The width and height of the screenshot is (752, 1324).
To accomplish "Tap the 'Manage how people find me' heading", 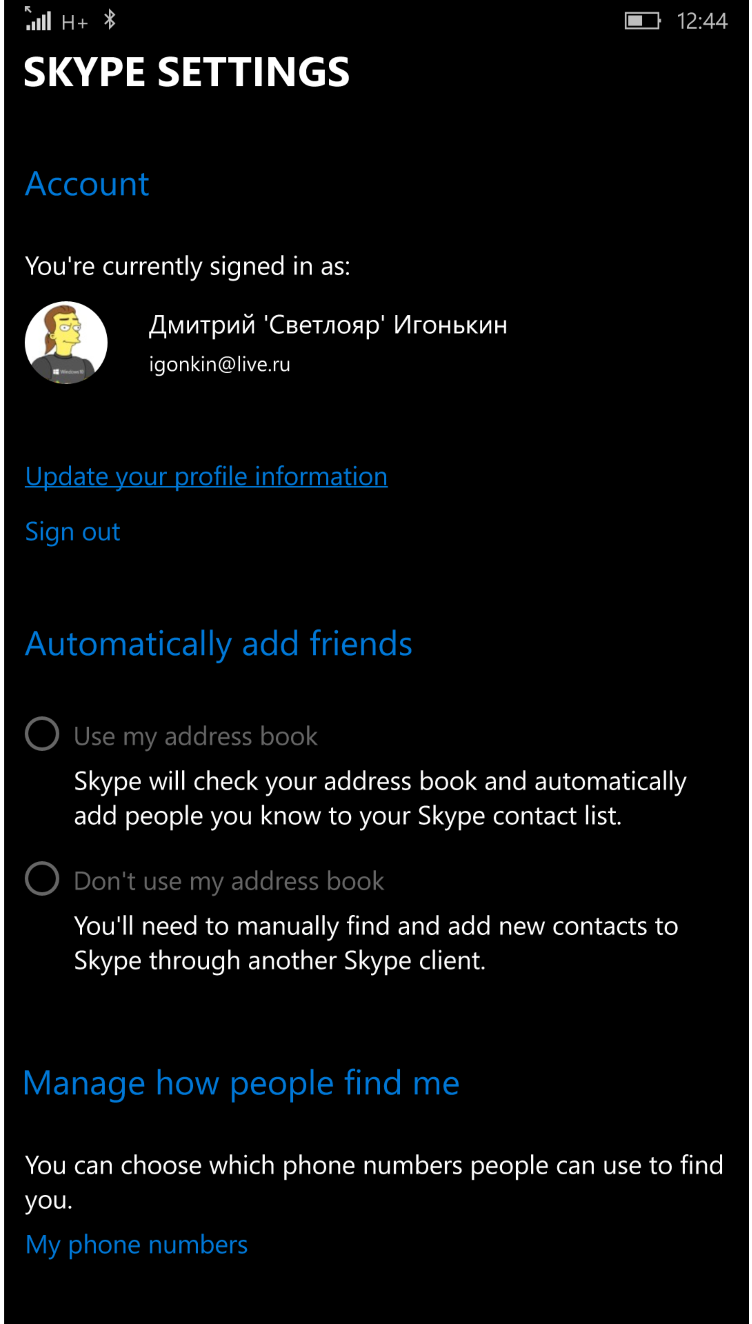I will click(x=241, y=1083).
